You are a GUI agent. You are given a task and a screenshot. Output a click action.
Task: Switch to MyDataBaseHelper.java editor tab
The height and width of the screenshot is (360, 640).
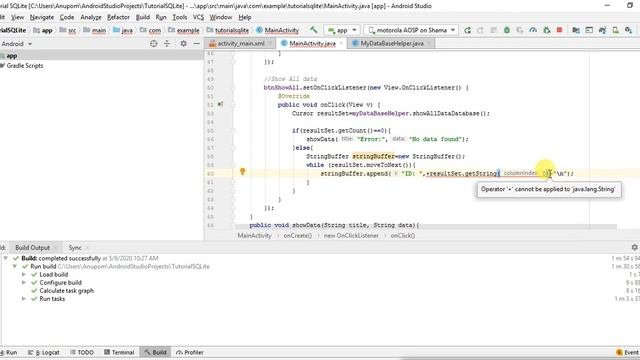coord(392,43)
